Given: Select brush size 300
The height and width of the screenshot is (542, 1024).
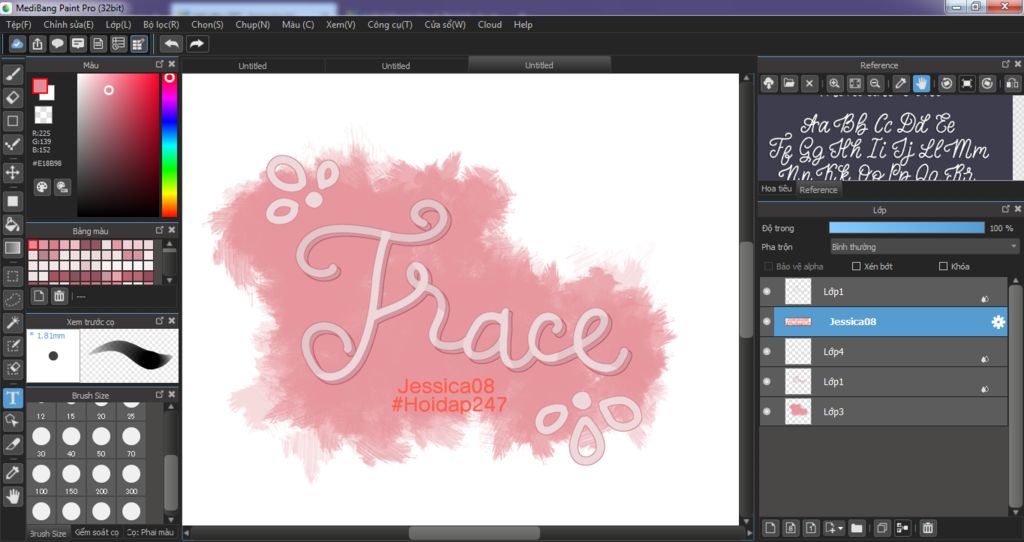Looking at the screenshot, I should tap(131, 477).
